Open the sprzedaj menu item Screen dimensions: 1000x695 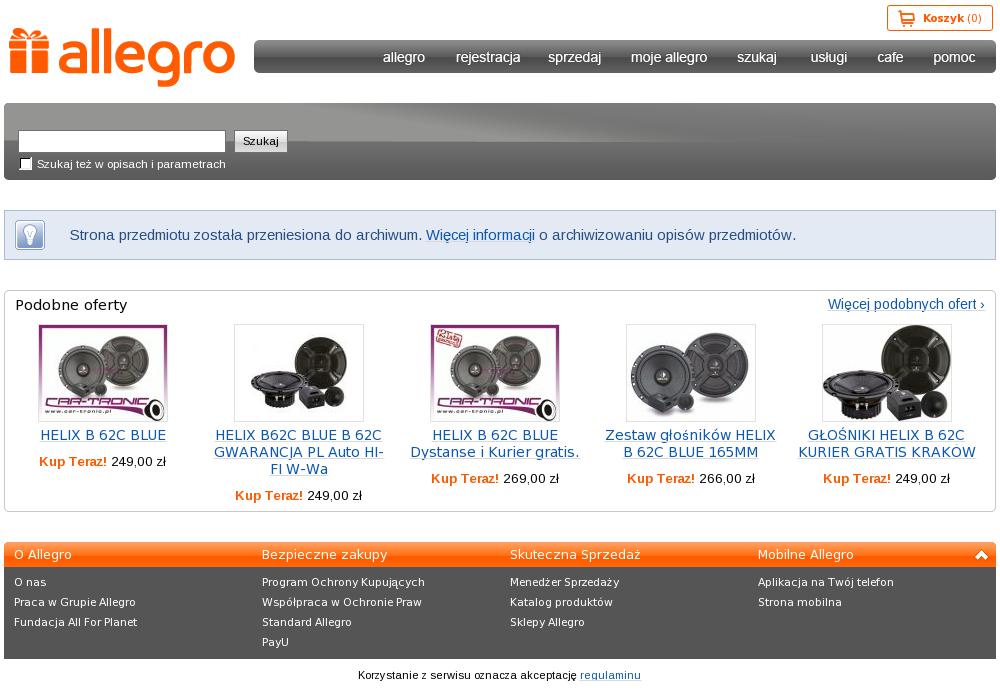pyautogui.click(x=575, y=57)
